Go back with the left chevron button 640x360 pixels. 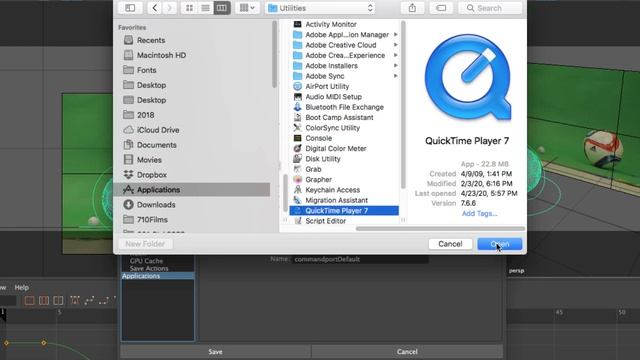pos(155,8)
